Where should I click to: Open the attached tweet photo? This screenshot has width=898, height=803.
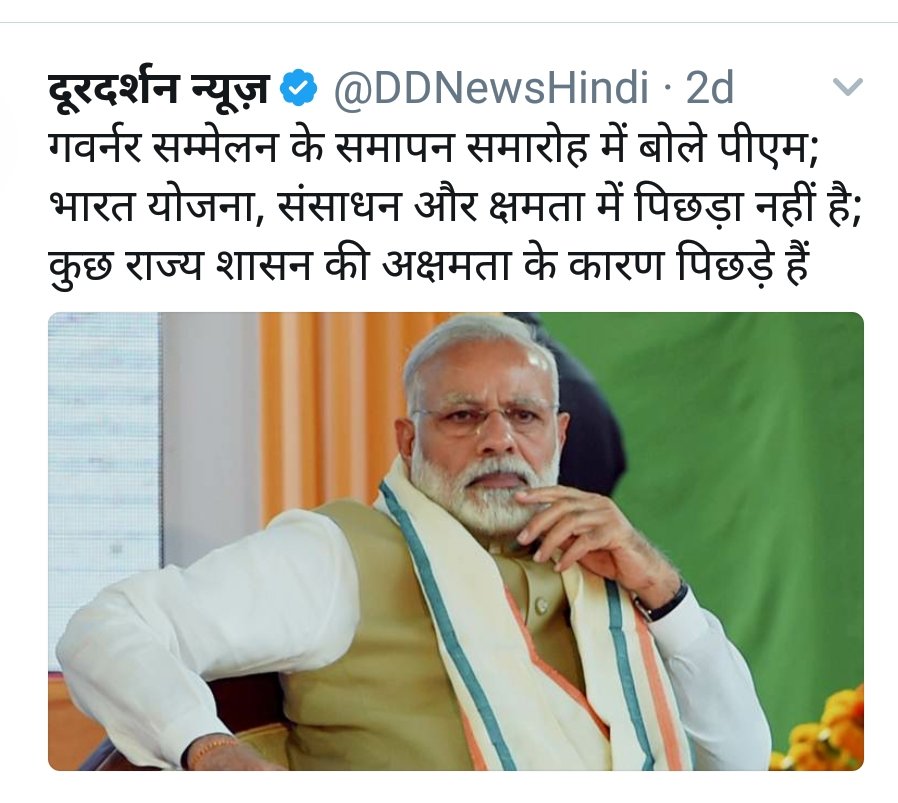pos(456,541)
